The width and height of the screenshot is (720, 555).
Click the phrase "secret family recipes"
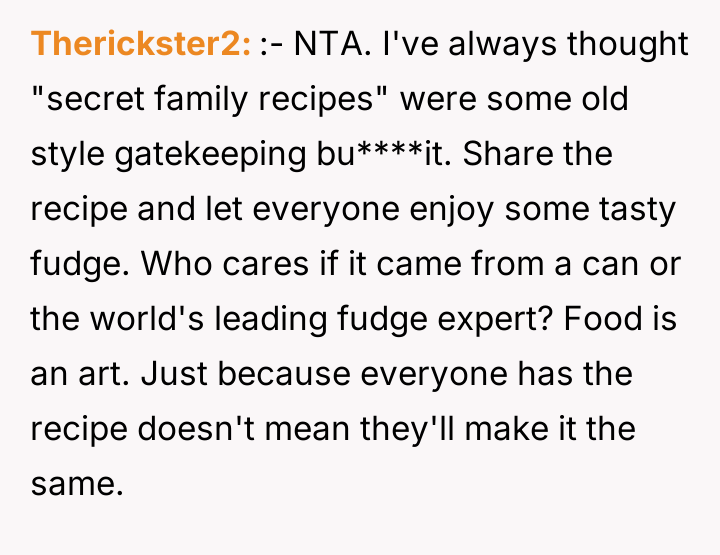[x=211, y=99]
